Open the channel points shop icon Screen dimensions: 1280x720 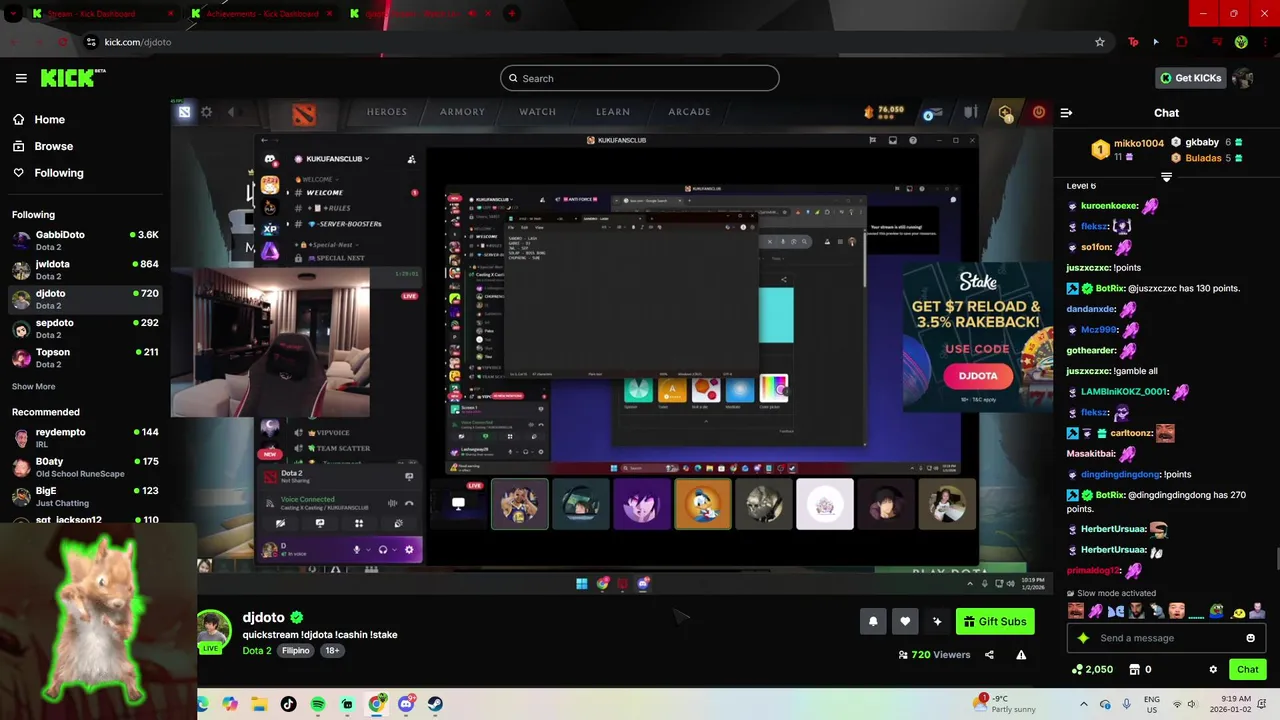point(1134,670)
